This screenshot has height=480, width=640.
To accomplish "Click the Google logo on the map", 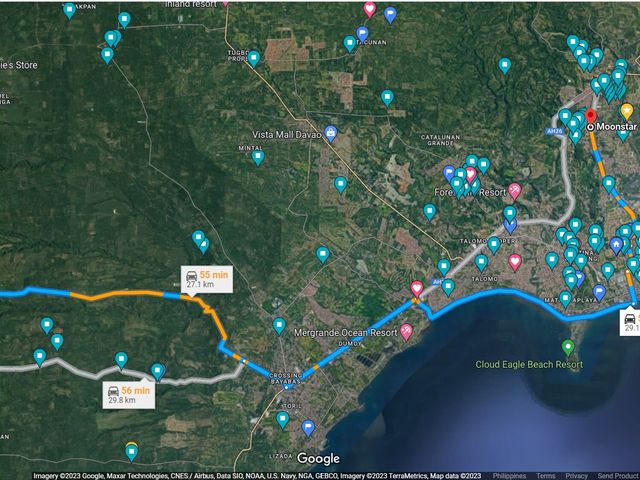I will click(x=318, y=458).
